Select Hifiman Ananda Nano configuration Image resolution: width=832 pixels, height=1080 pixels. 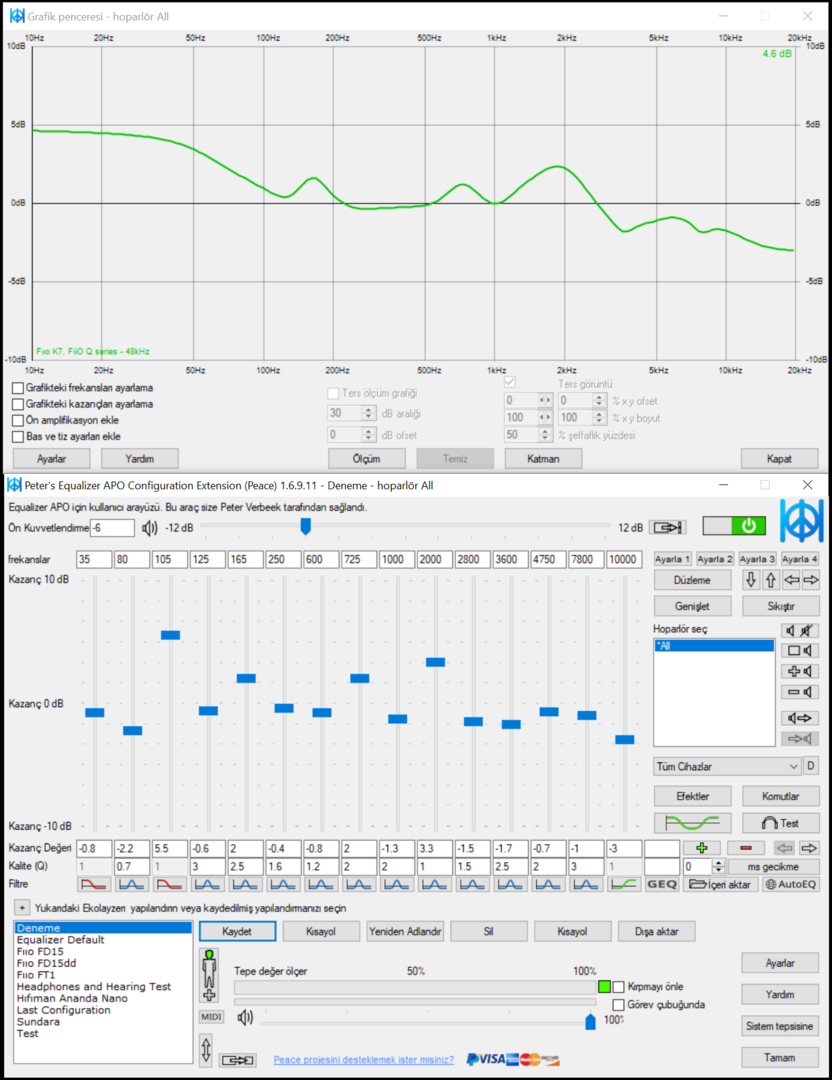[x=72, y=998]
